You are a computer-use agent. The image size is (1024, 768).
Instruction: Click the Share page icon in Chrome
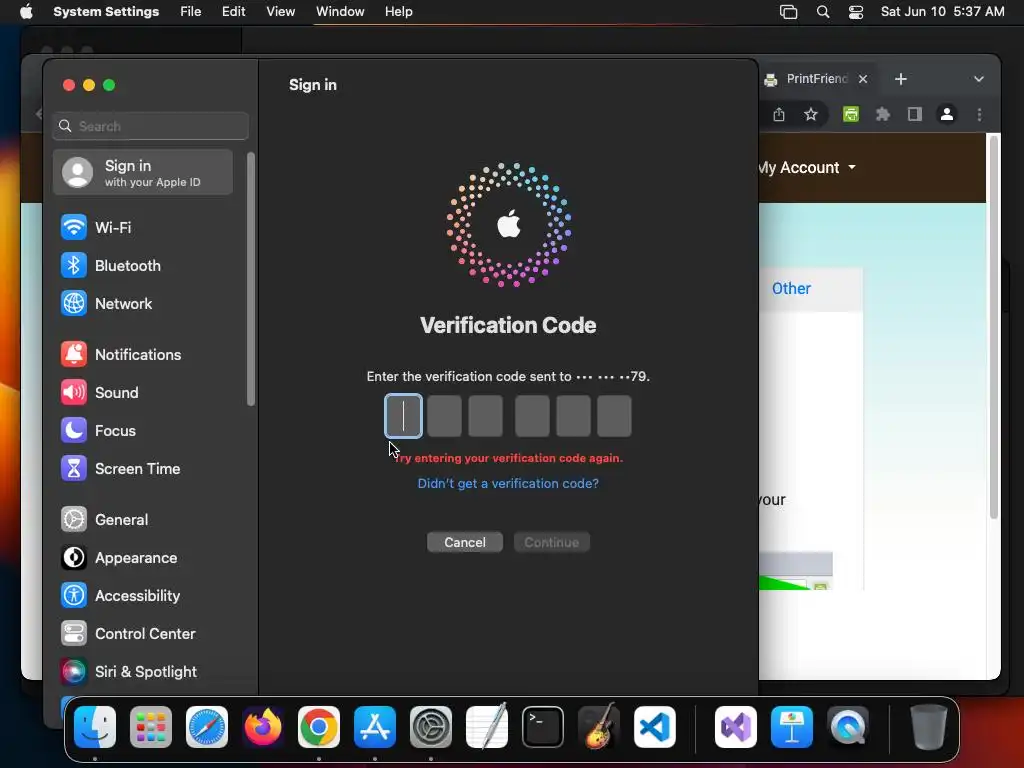coord(778,115)
